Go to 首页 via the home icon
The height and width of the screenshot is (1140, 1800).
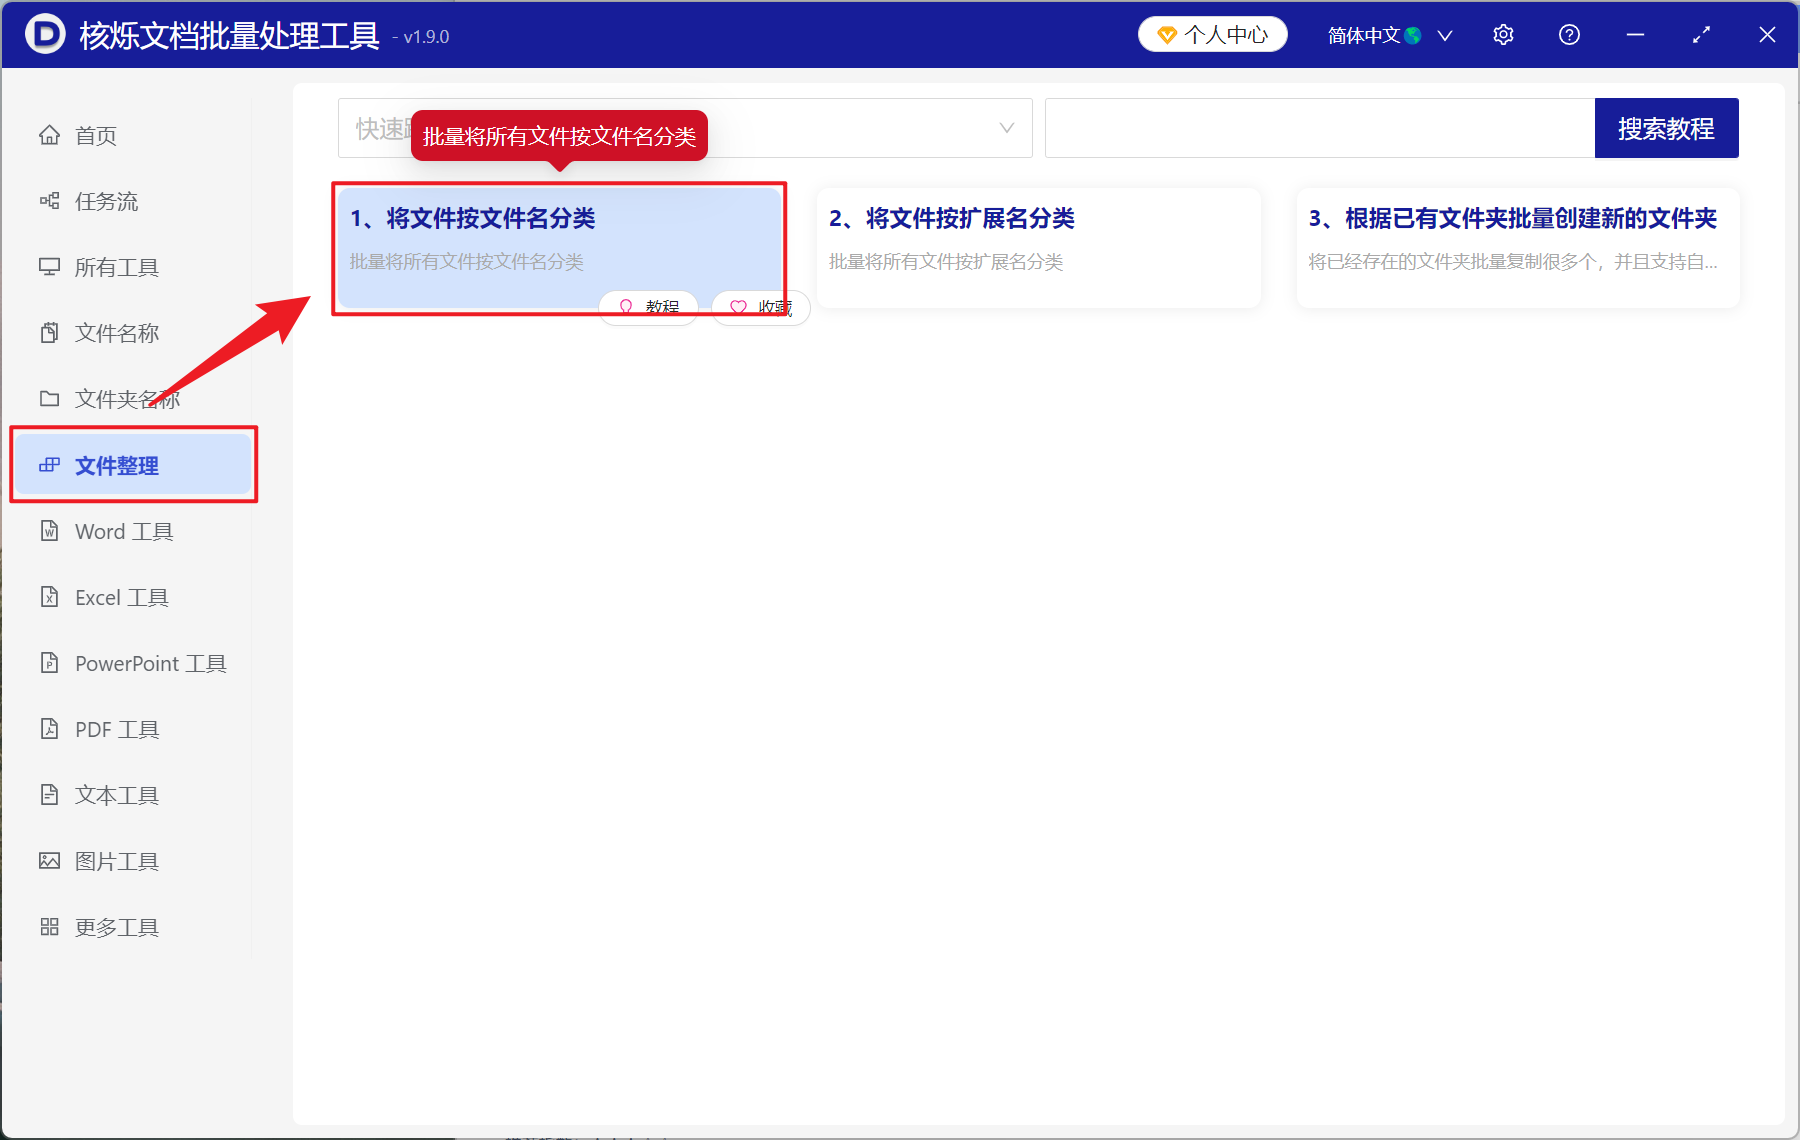click(x=50, y=135)
